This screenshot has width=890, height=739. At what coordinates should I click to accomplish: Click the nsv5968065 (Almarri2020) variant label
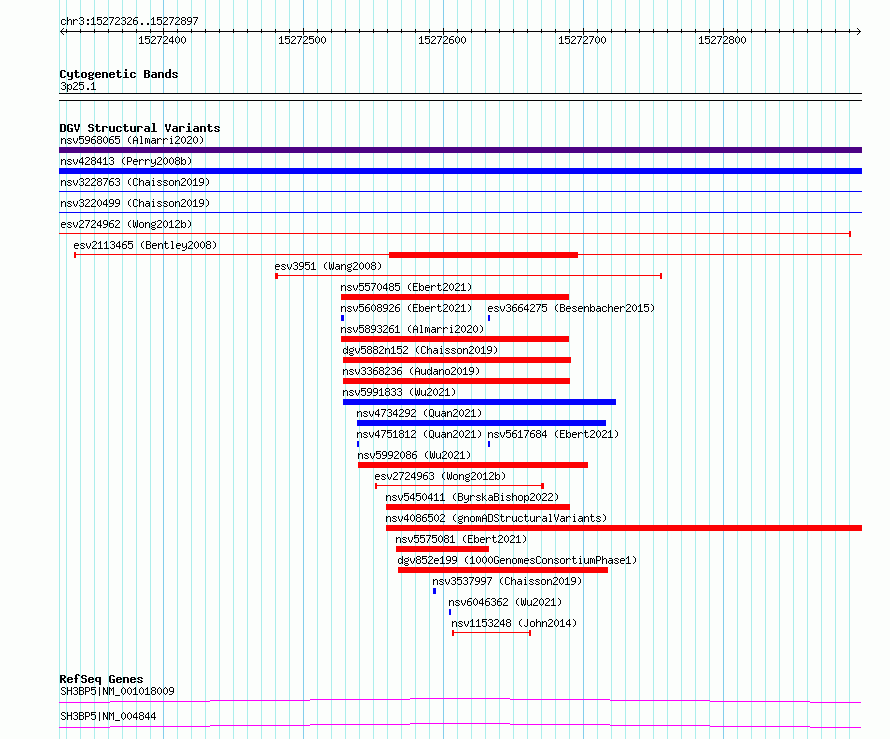click(x=132, y=140)
